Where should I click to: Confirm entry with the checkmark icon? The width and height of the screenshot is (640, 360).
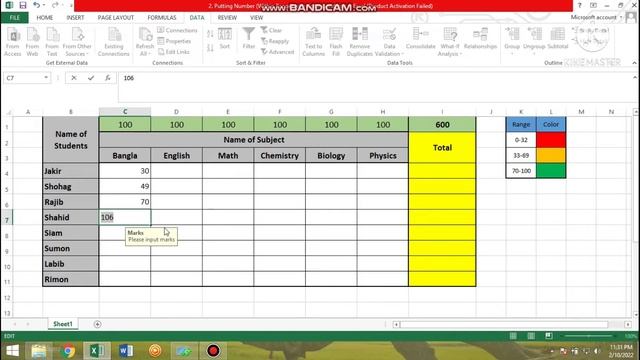click(91, 78)
